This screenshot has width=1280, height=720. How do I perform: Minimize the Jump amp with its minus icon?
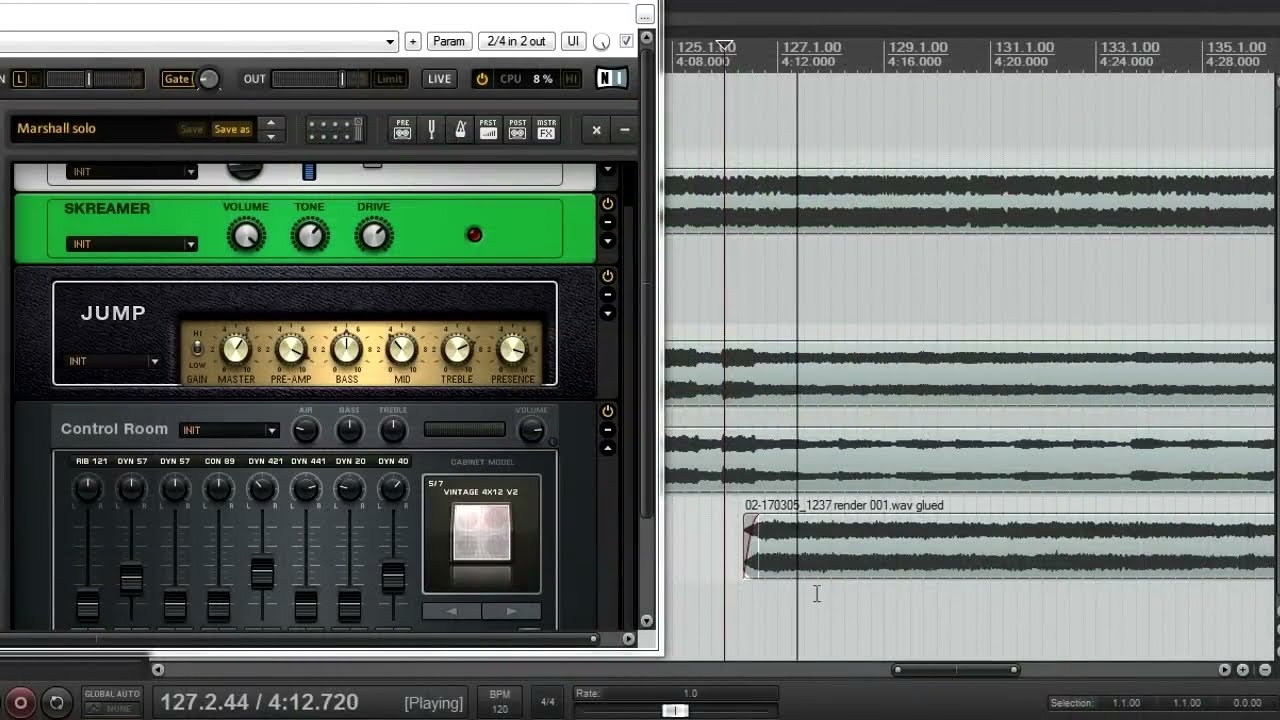coord(607,294)
